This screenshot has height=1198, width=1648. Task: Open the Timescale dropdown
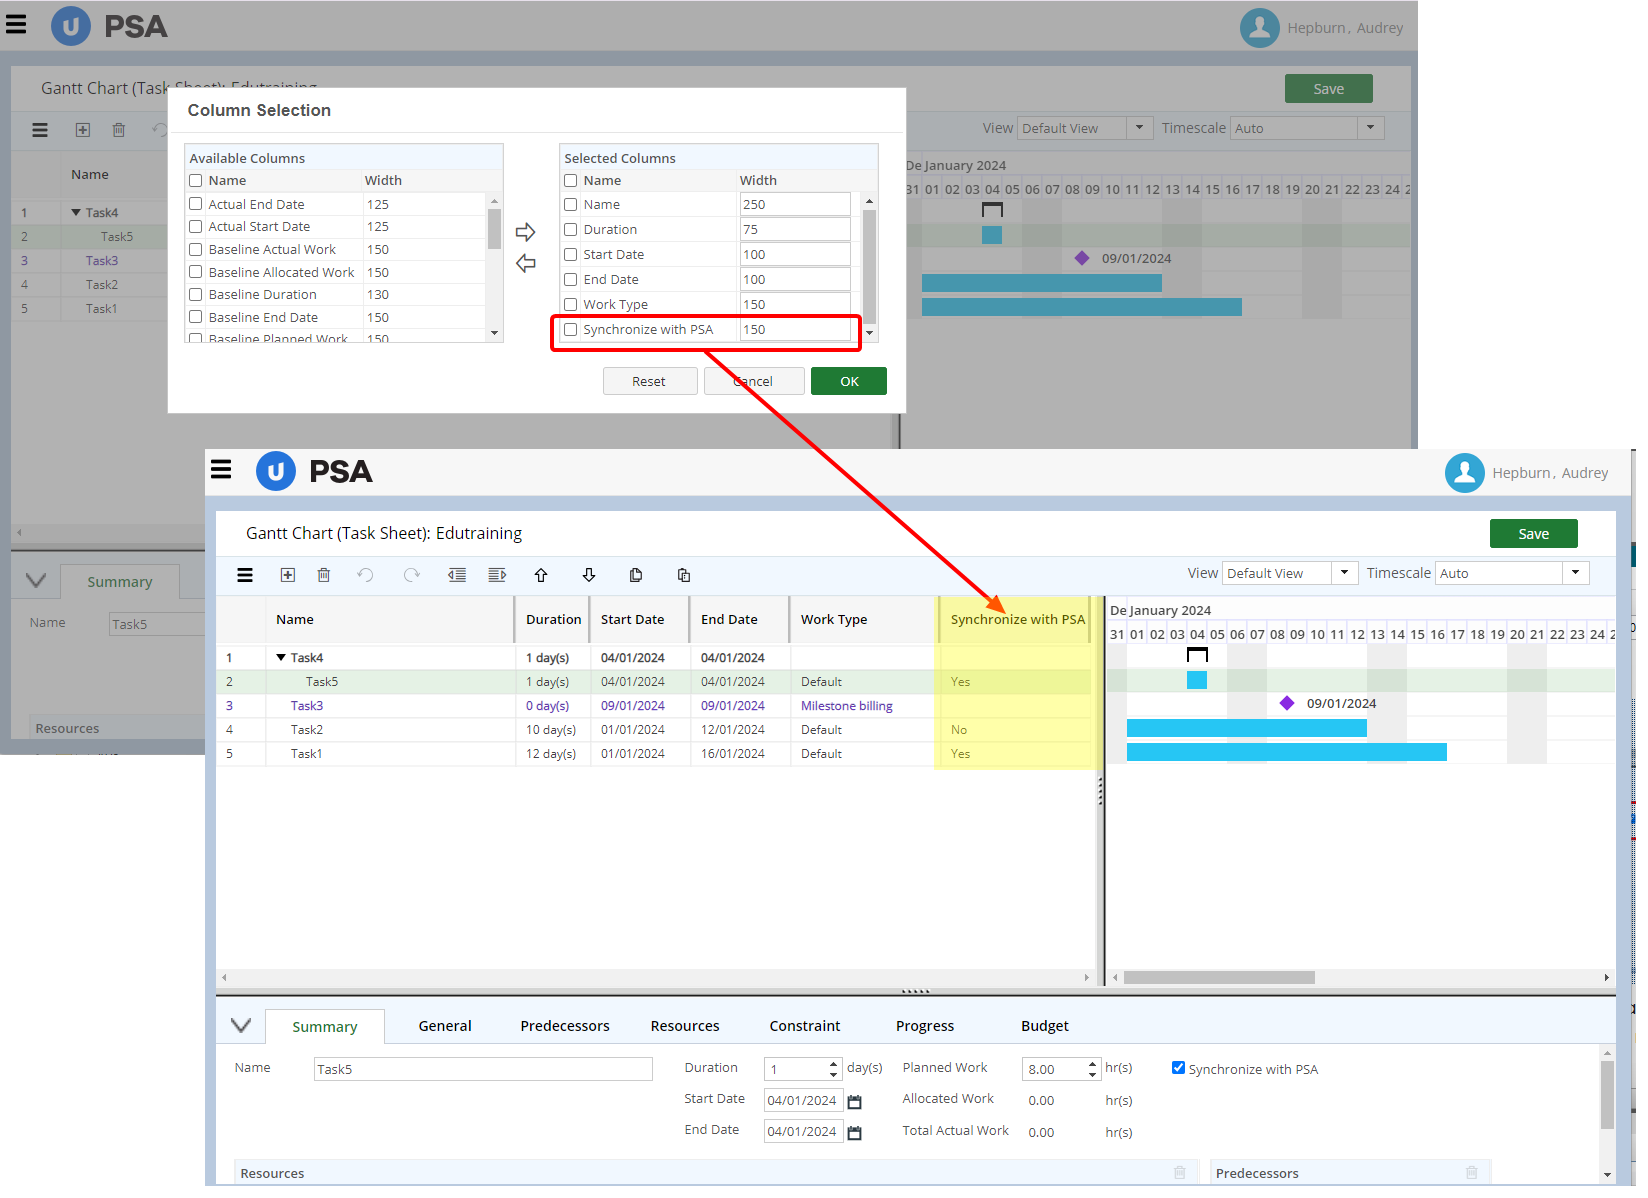click(x=1575, y=572)
